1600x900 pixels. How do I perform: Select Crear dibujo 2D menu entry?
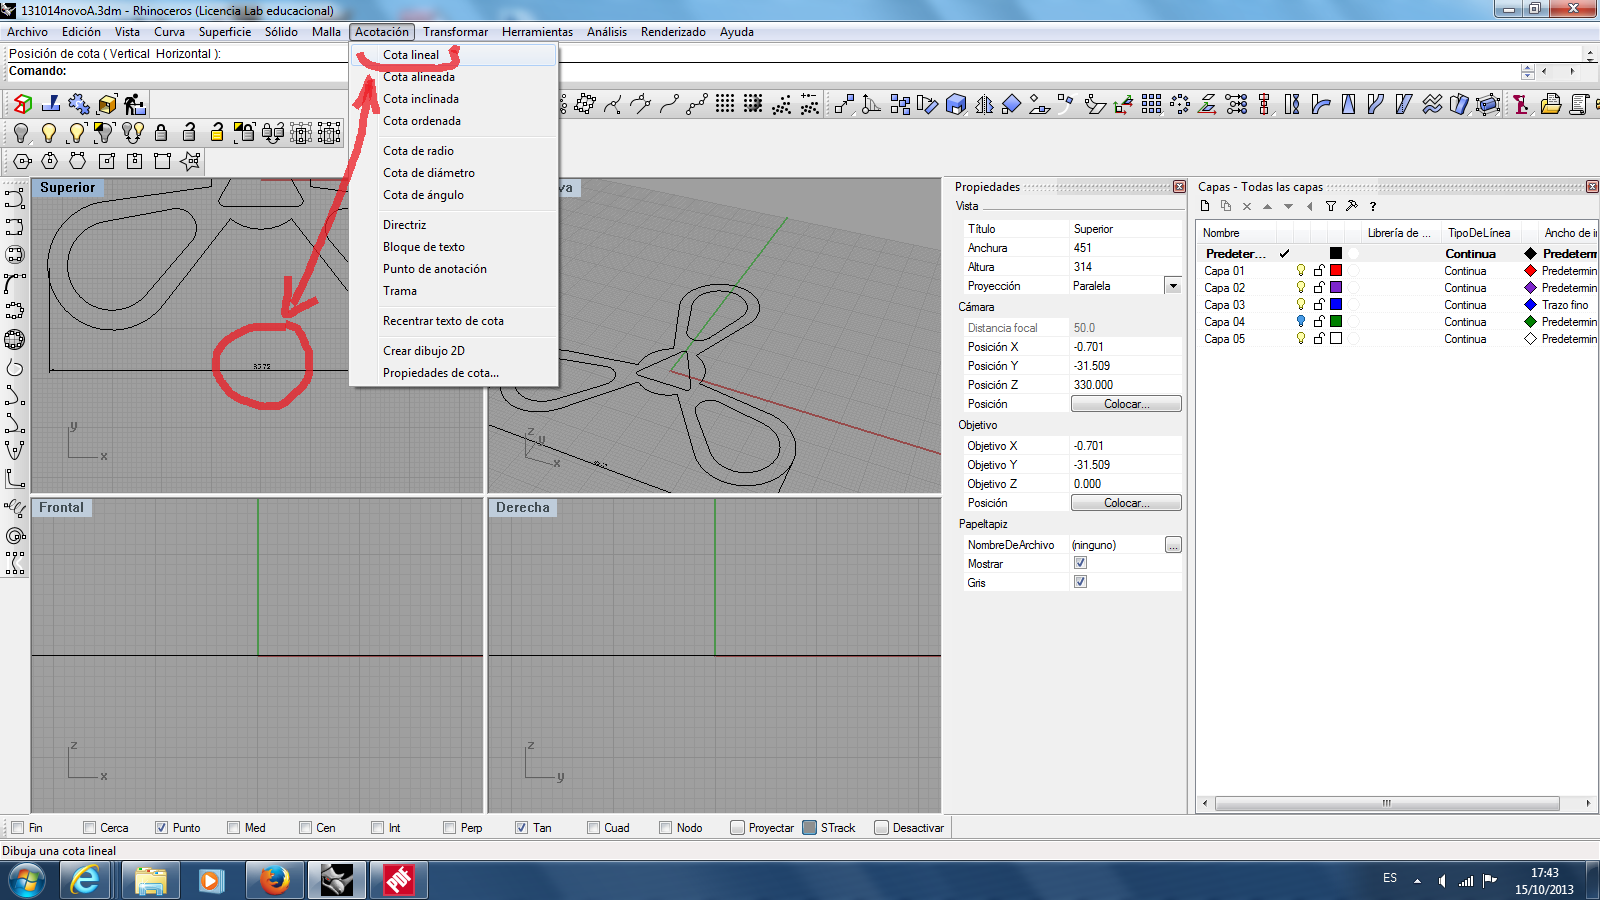coord(424,351)
